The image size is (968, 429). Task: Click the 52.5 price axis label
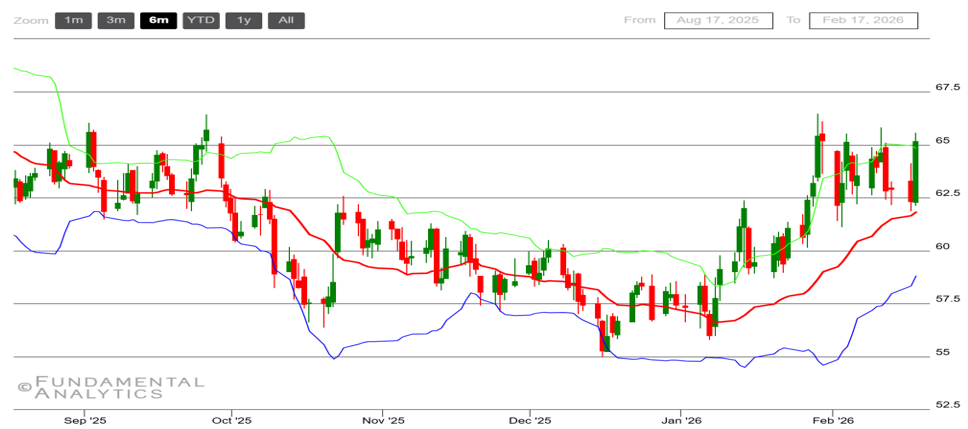coord(948,405)
